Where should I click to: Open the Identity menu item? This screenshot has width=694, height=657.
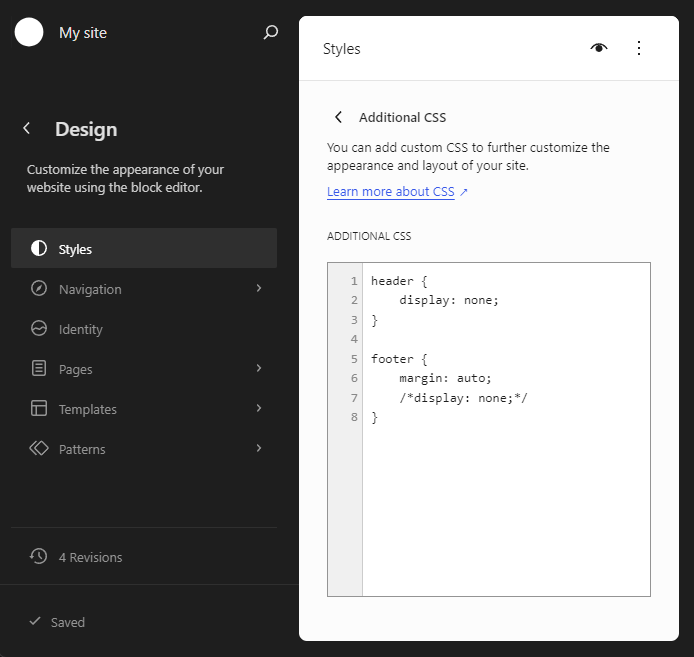[x=144, y=328]
